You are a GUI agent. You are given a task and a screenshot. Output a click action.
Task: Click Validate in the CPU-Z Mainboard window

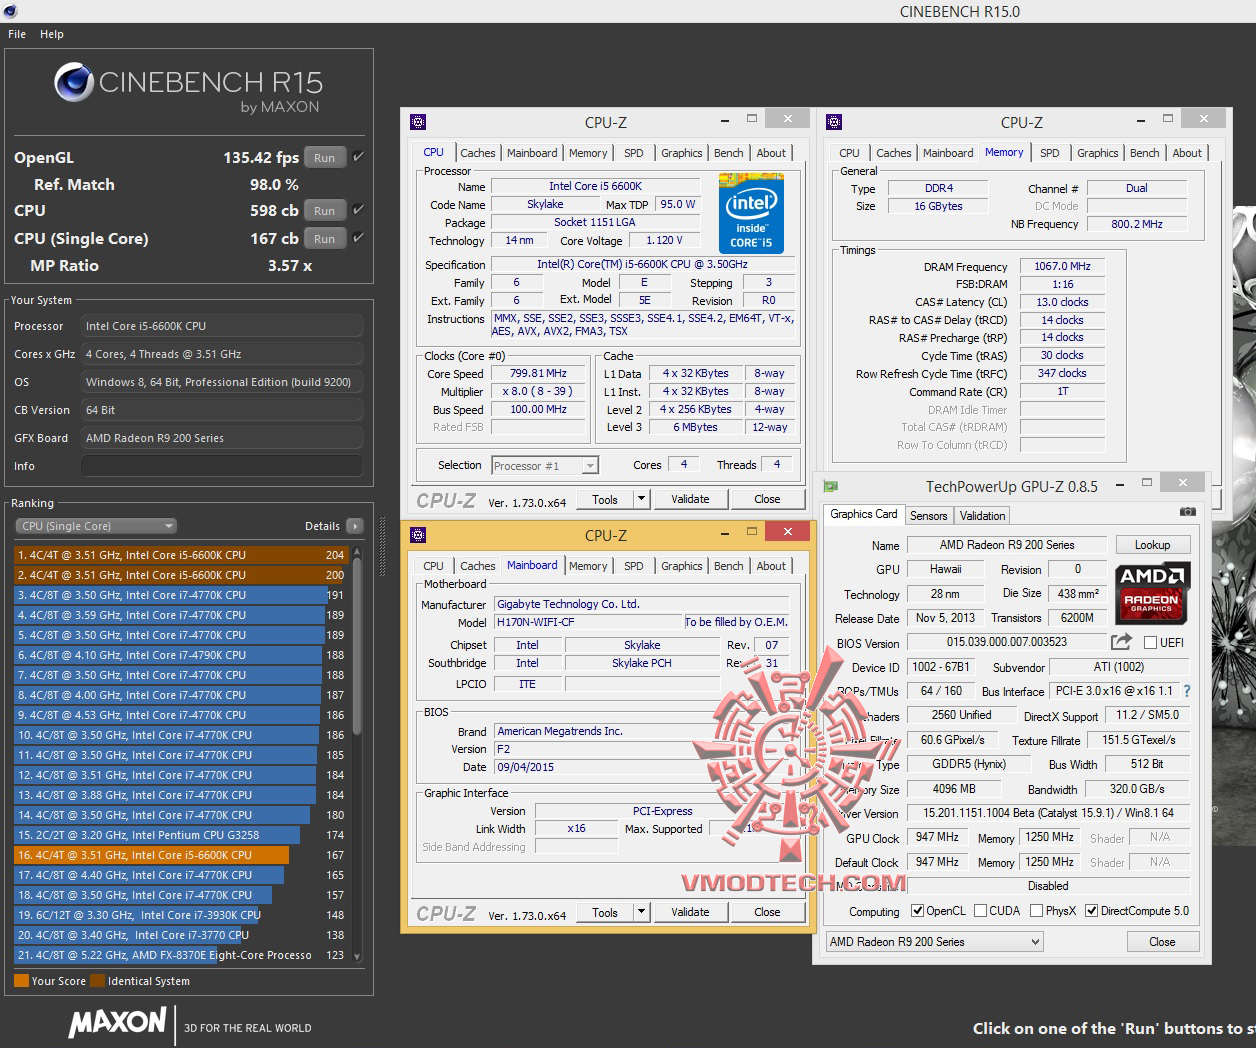tap(690, 912)
